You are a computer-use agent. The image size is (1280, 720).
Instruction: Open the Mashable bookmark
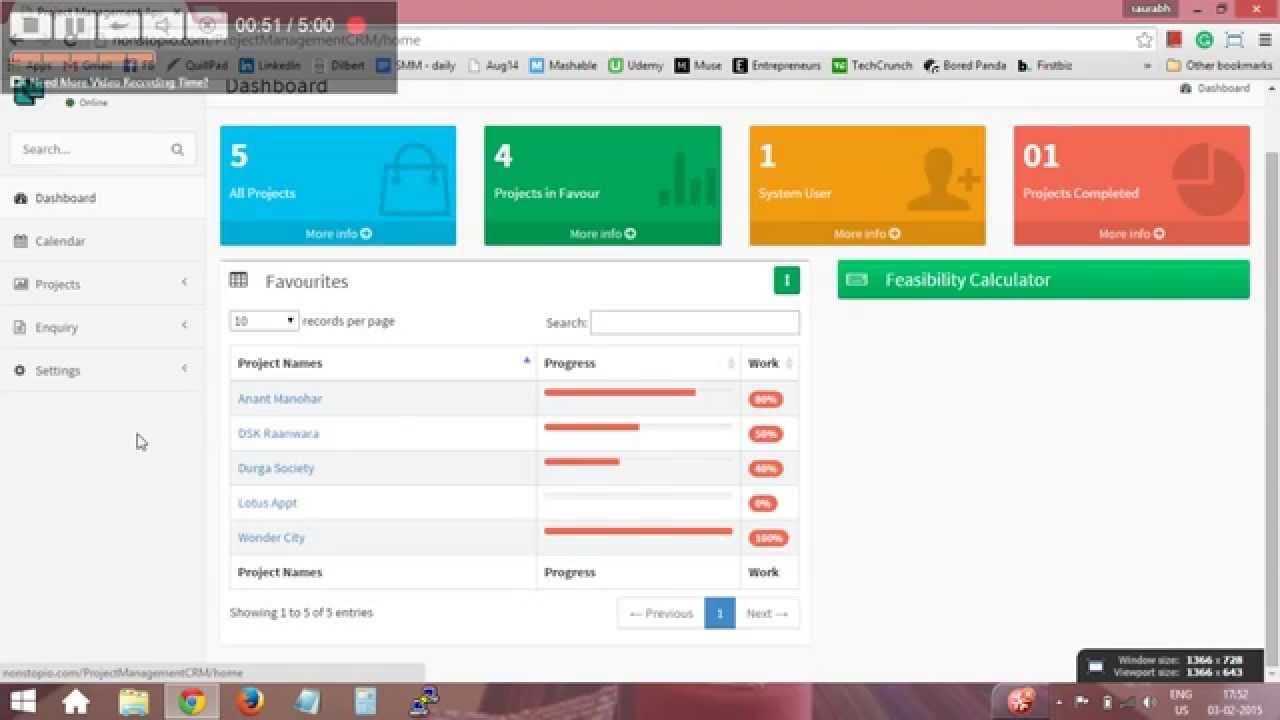(x=563, y=66)
